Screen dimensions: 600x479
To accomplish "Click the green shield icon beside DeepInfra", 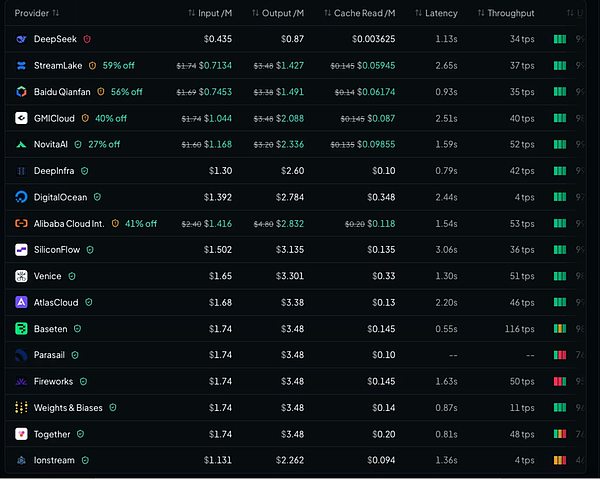I will coord(85,171).
